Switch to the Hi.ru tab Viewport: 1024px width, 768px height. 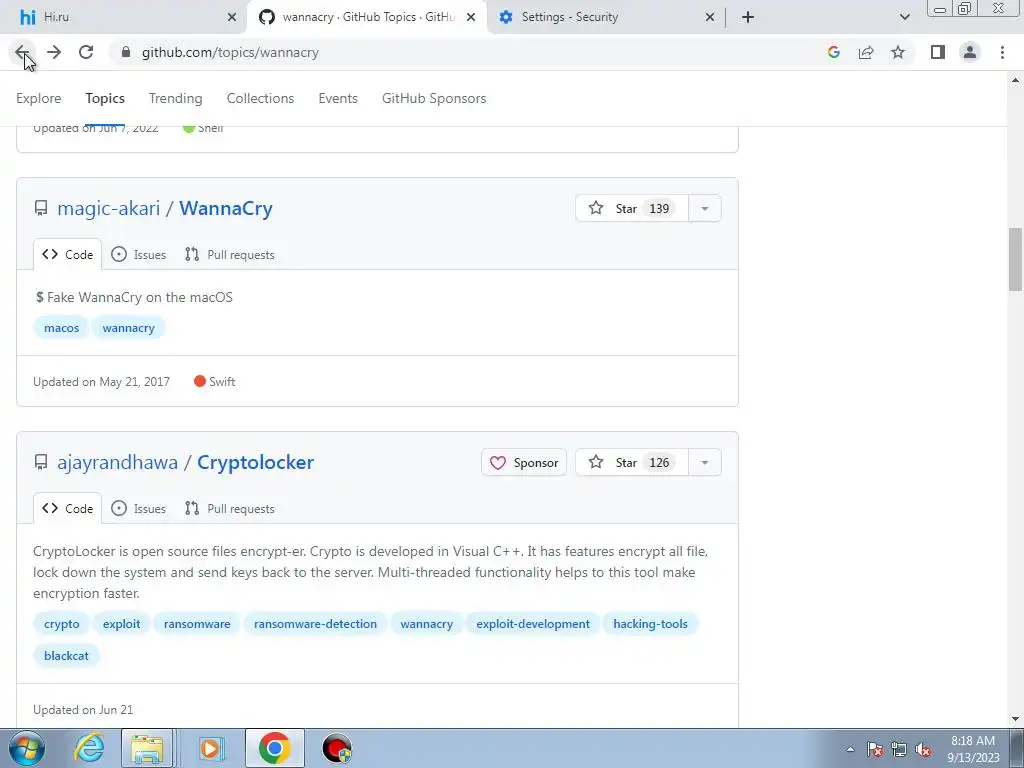pyautogui.click(x=123, y=18)
